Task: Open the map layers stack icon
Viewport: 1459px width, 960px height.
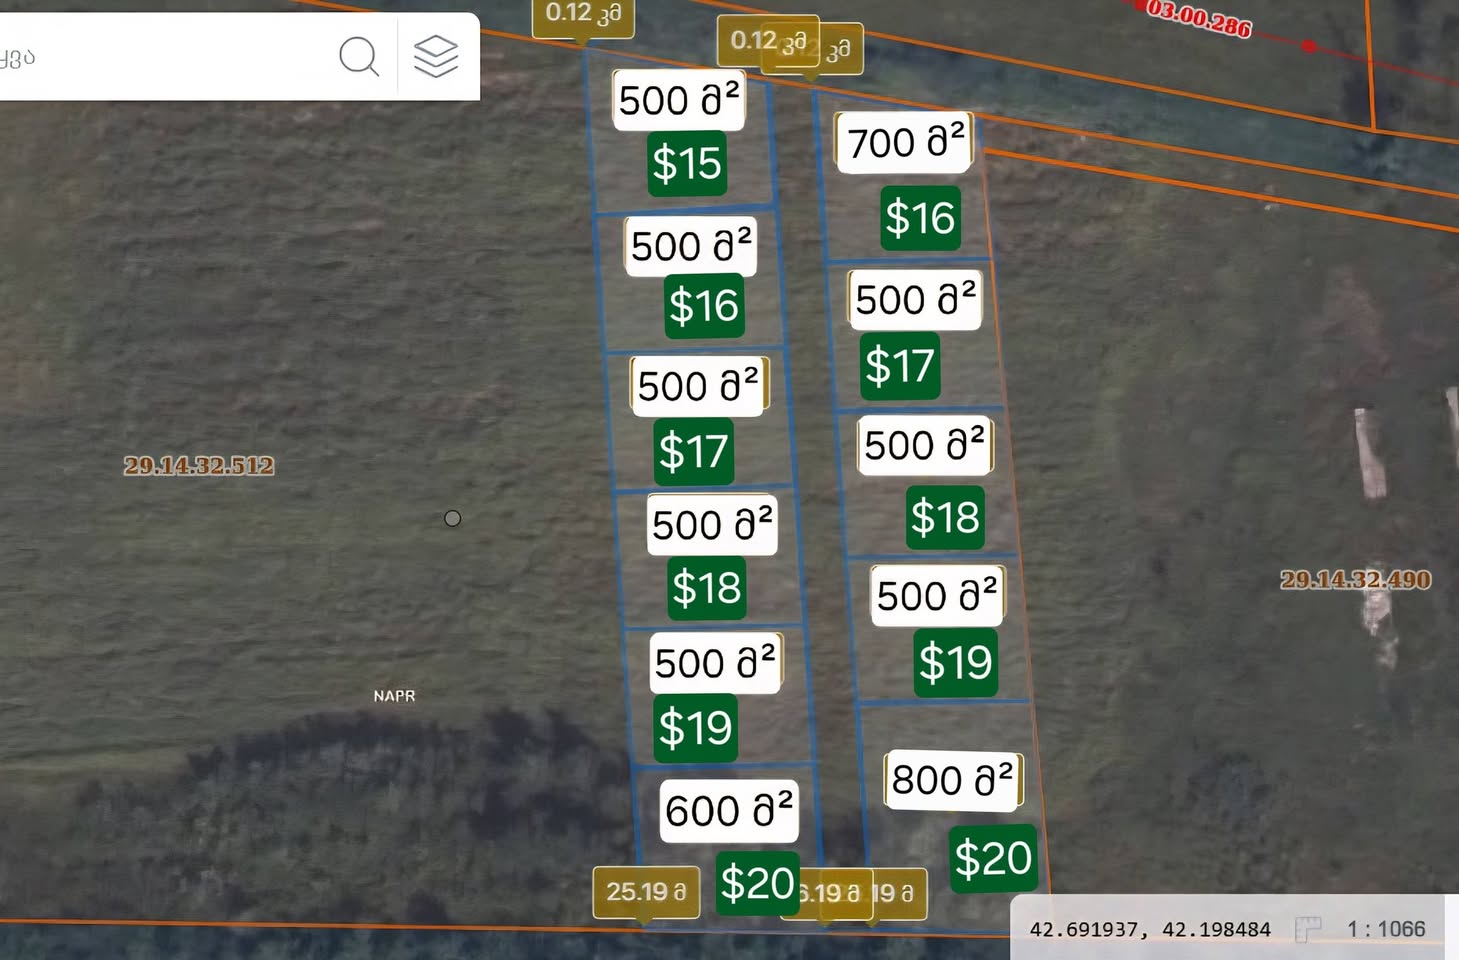Action: click(x=436, y=56)
